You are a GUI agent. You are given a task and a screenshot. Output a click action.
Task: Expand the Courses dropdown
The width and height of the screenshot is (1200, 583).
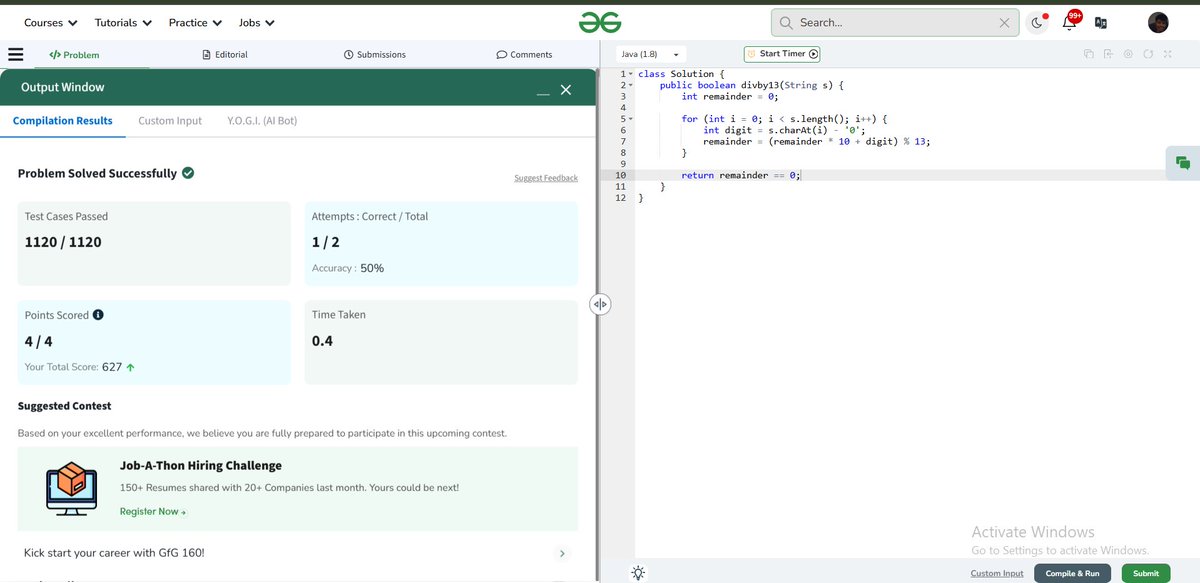pos(48,22)
